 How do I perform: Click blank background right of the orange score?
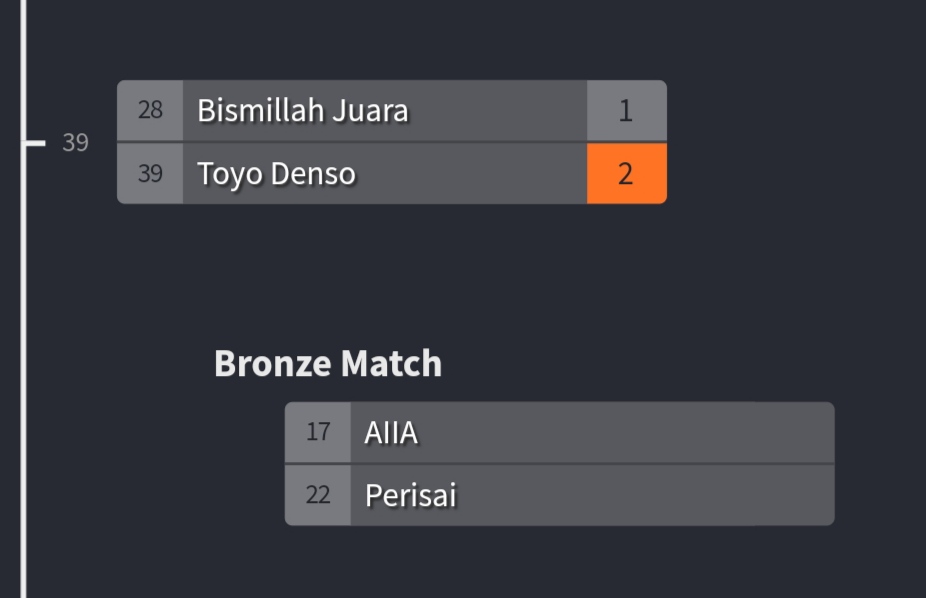[x=790, y=174]
